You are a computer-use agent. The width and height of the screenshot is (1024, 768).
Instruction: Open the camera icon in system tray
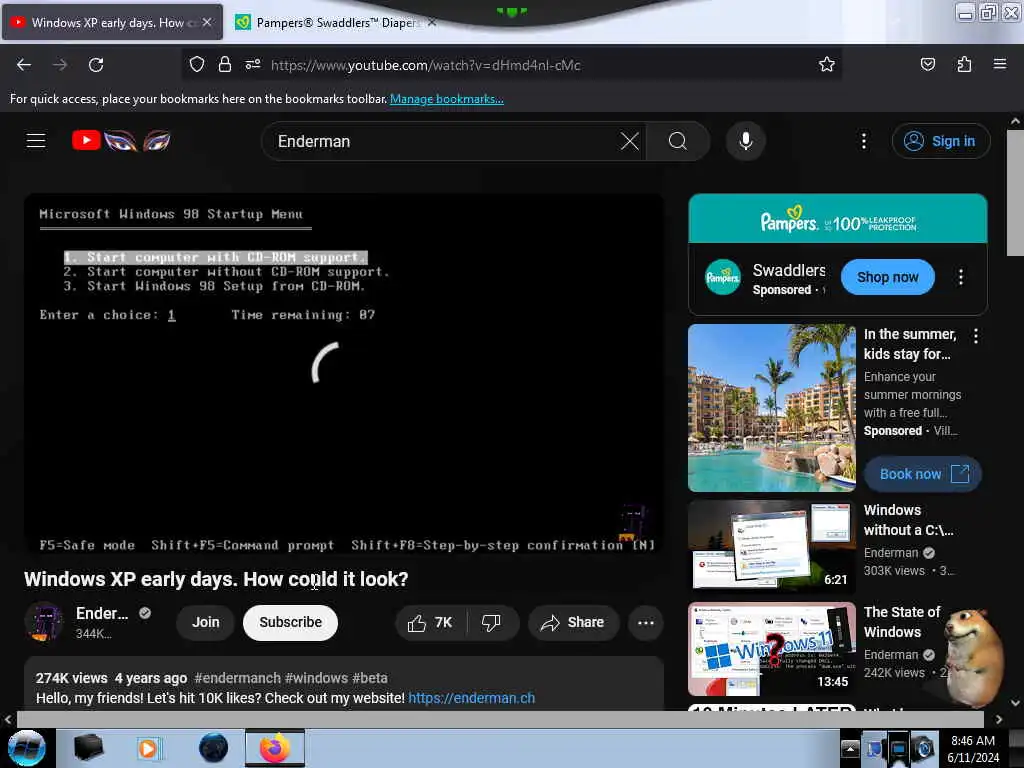pyautogui.click(x=924, y=748)
